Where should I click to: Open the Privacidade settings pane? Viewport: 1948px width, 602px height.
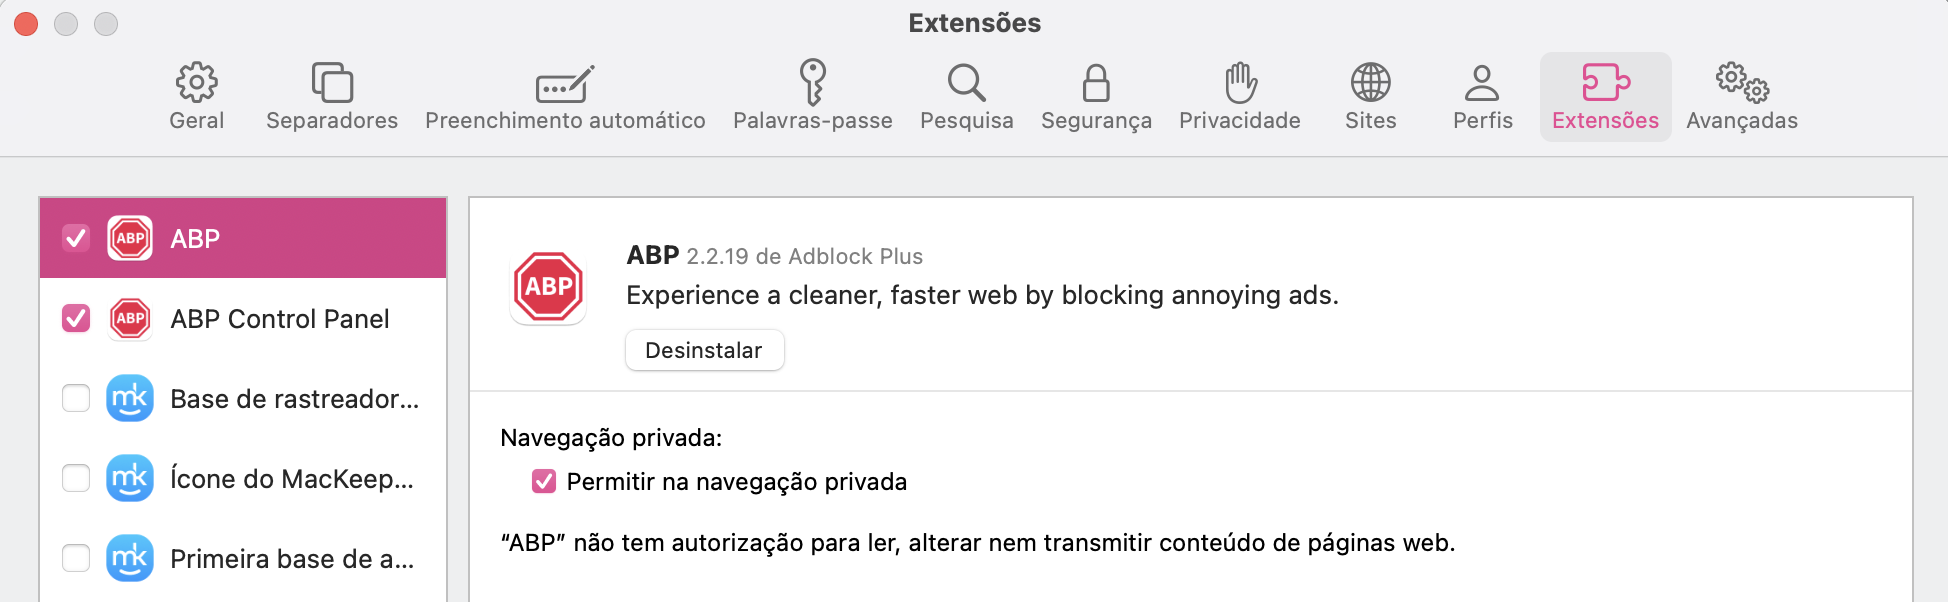click(x=1239, y=95)
